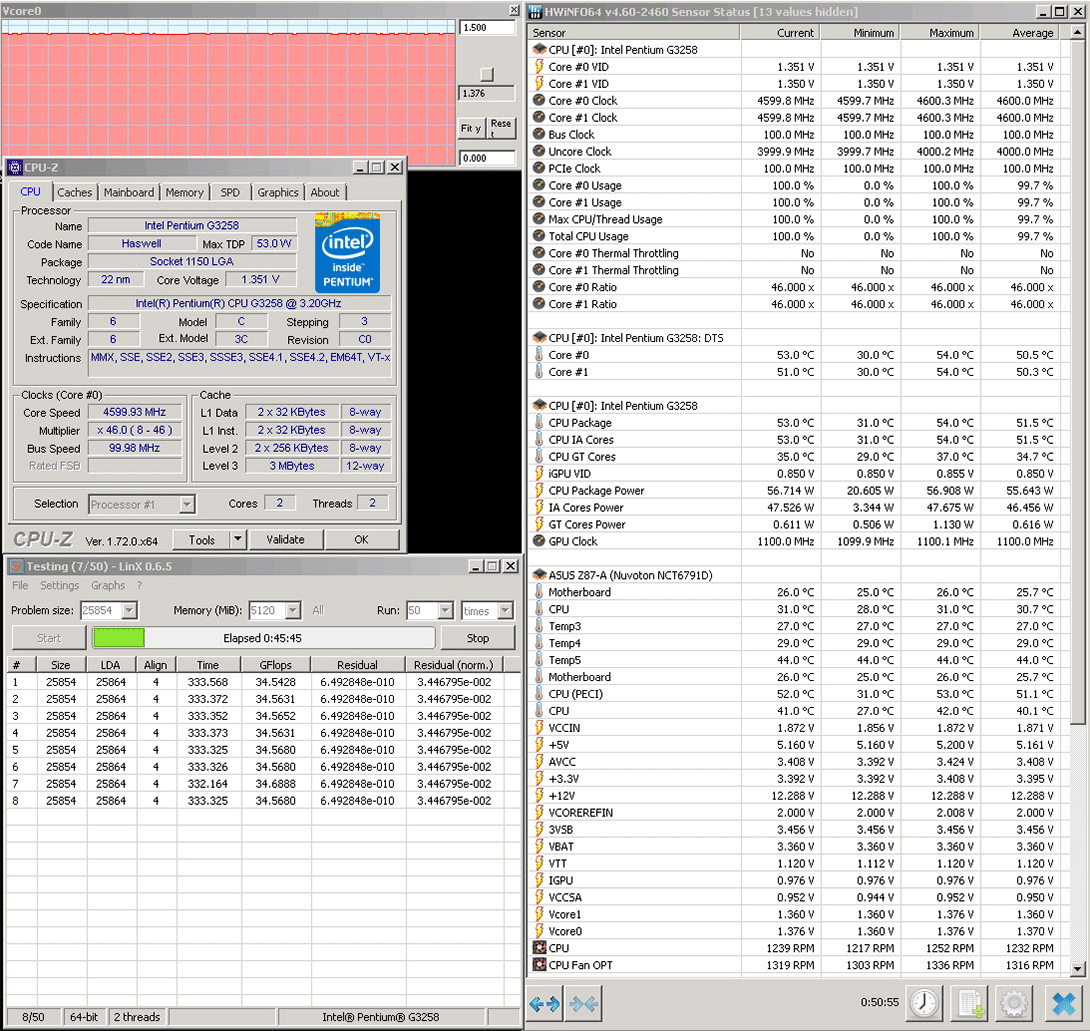Click scroll-up arrow in HWiNFO sensor list

(1077, 32)
